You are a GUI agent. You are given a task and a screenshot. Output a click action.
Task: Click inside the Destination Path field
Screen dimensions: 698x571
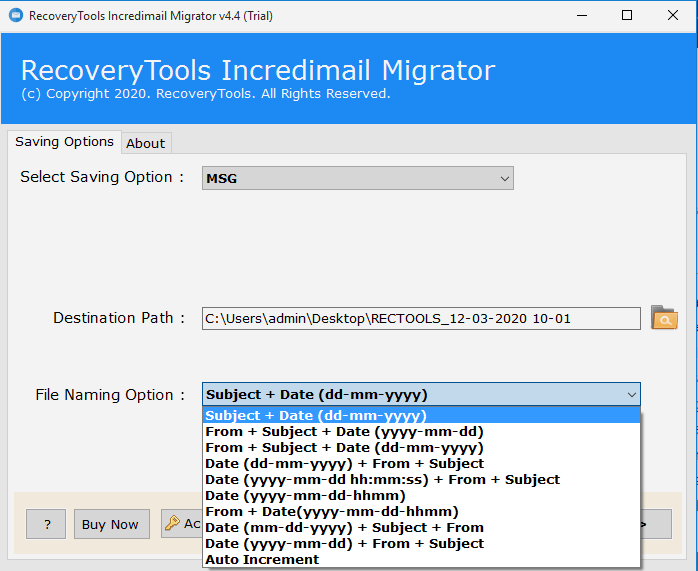pos(421,318)
